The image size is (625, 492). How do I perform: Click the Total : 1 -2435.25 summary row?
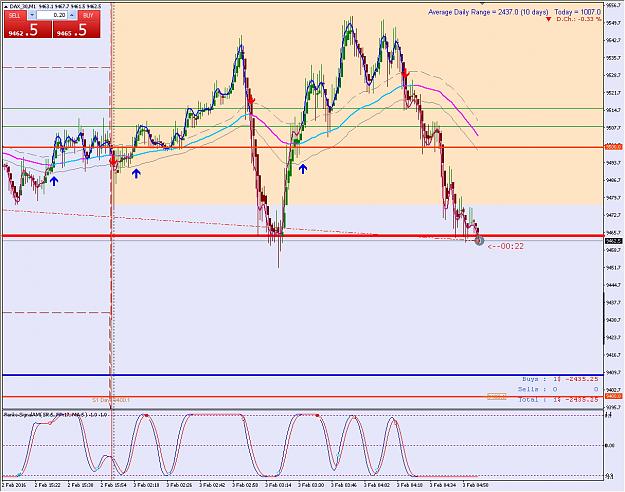558,400
